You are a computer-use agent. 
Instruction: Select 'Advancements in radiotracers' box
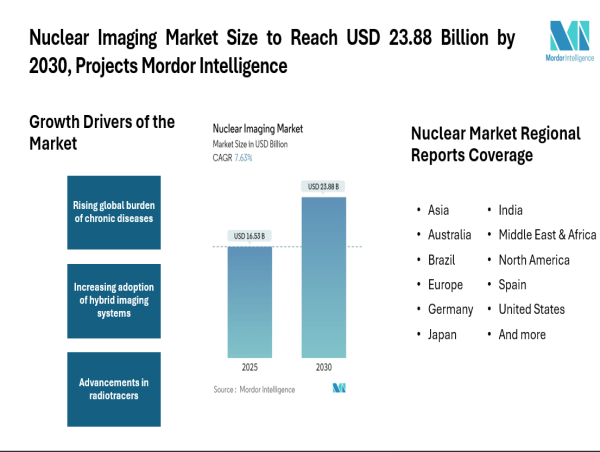point(114,389)
